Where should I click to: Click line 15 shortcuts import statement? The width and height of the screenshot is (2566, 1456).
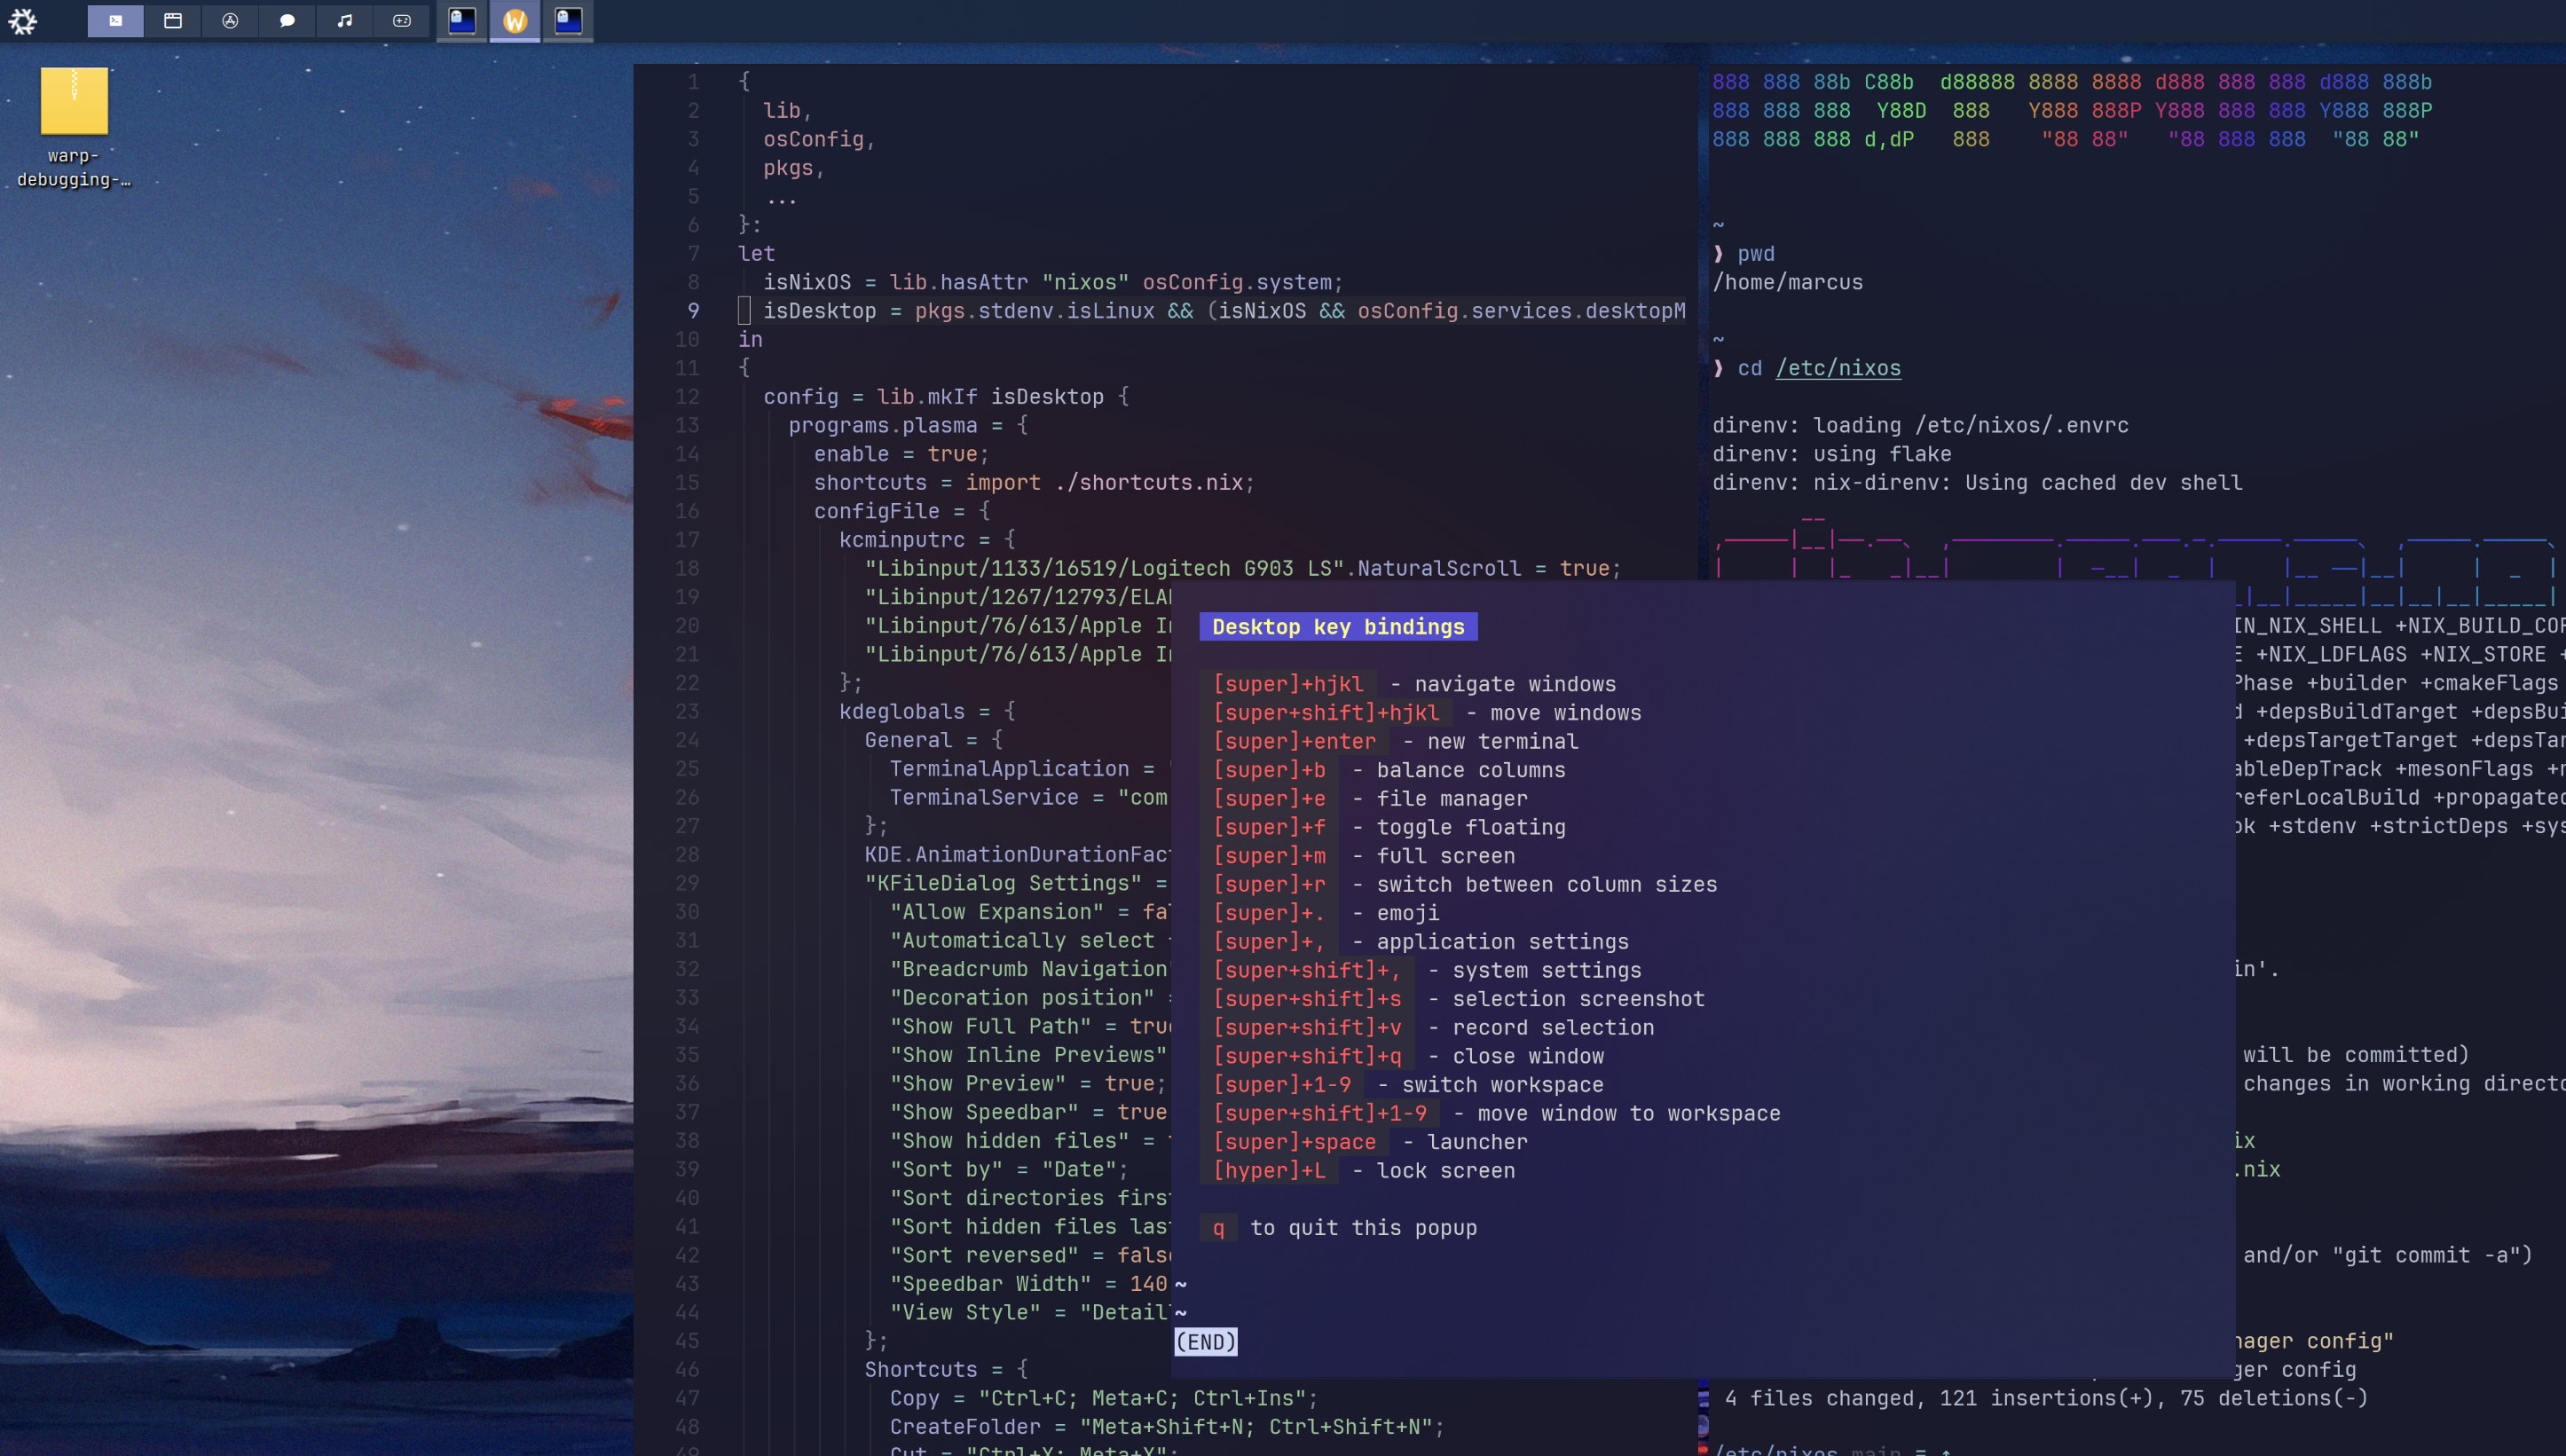point(1033,483)
